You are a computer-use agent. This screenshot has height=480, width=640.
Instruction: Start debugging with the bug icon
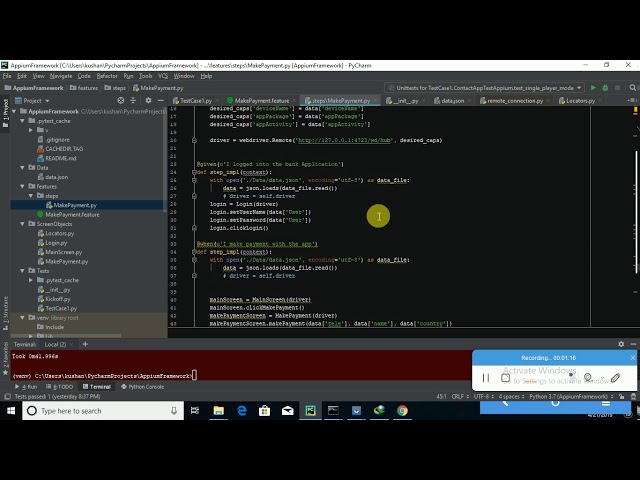605,88
